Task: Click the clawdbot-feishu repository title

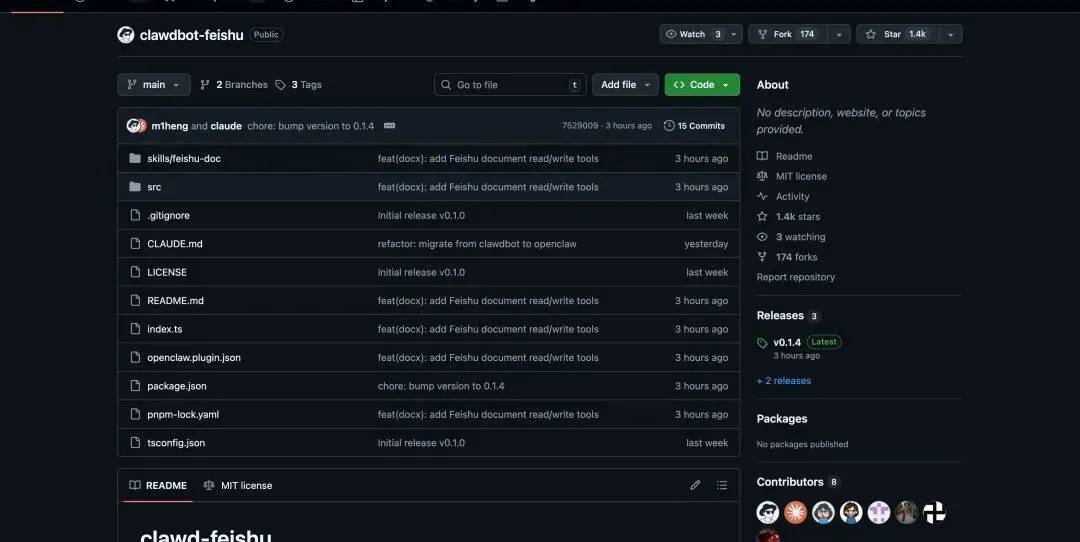Action: point(191,35)
